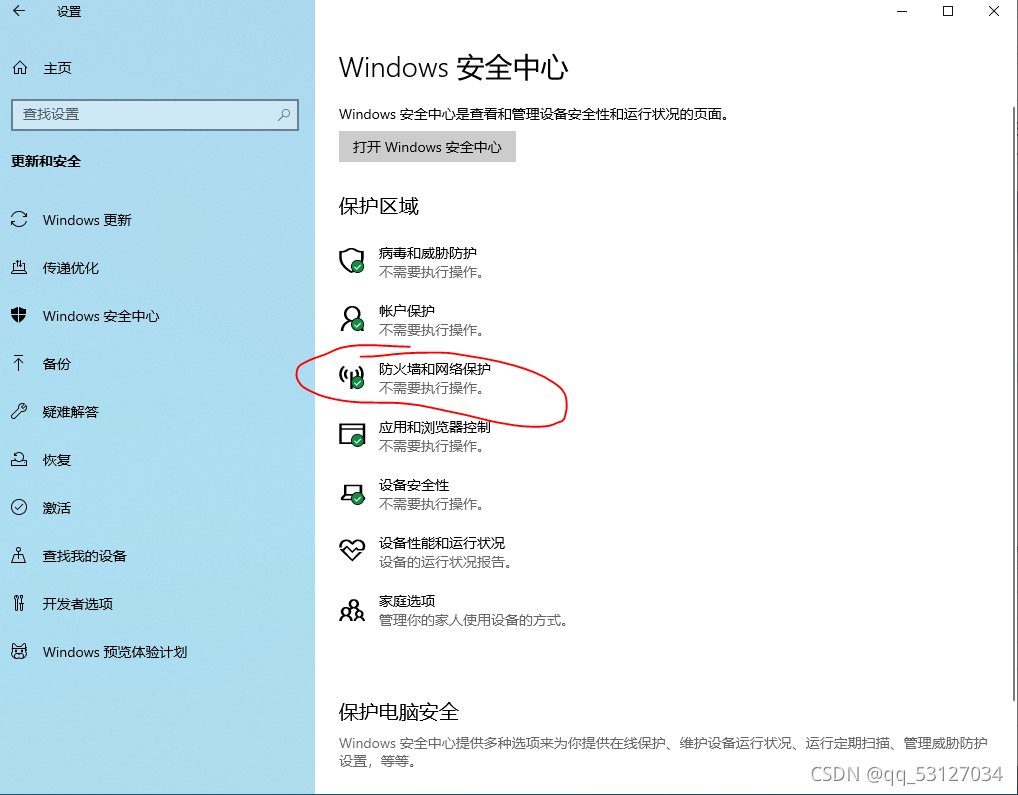Click the Windows 预览体验计划 cat icon
Image resolution: width=1018 pixels, height=795 pixels.
[x=19, y=652]
